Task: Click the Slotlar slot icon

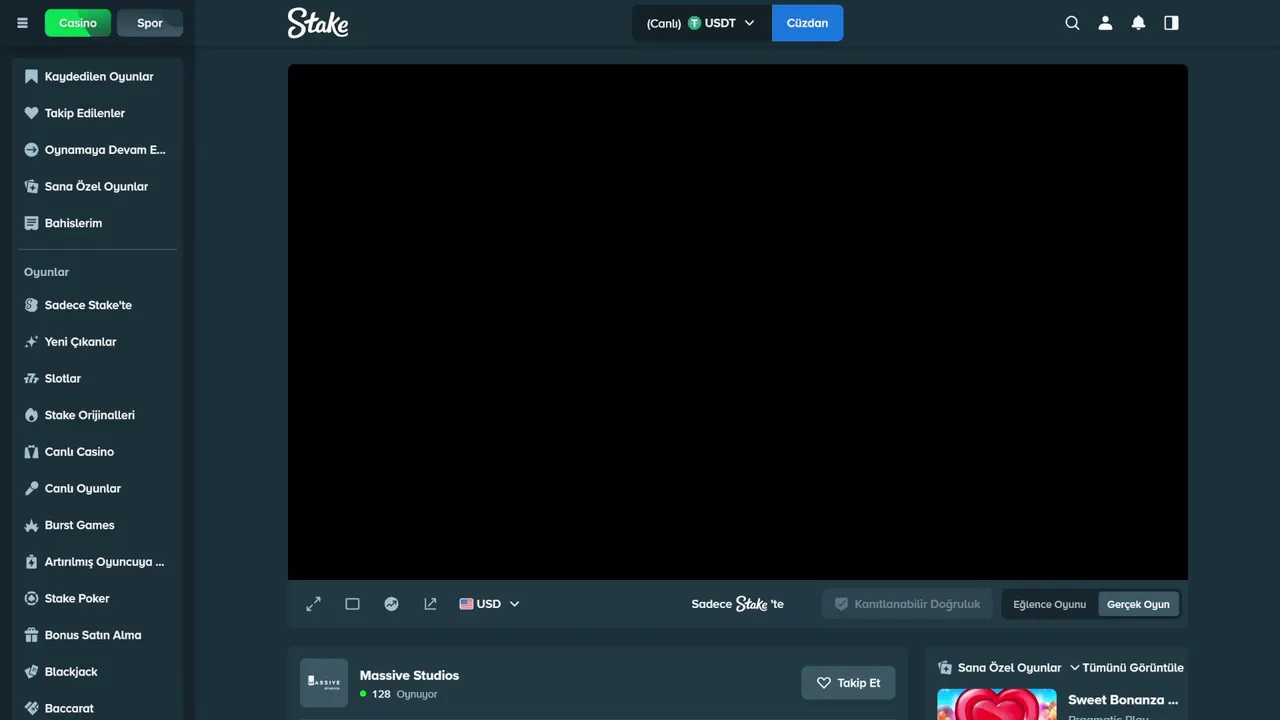Action: coord(31,378)
